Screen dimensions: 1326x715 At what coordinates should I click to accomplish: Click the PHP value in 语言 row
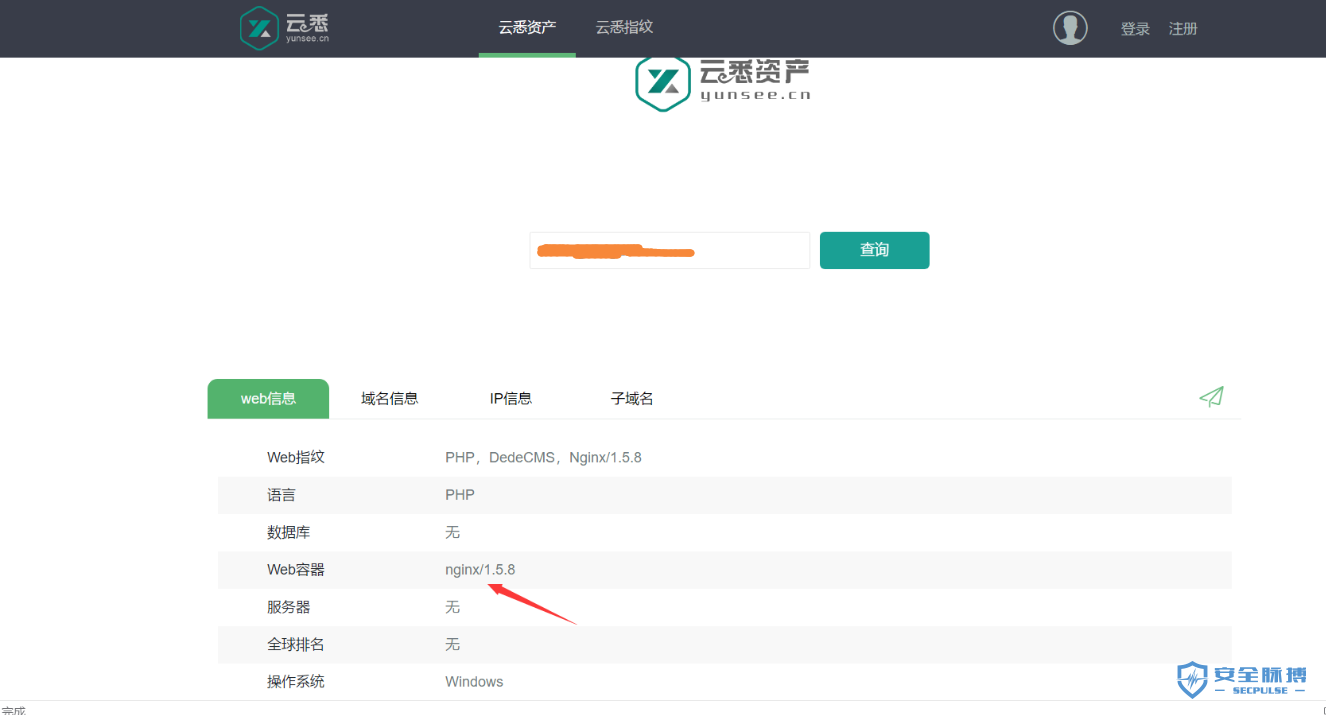click(x=460, y=495)
